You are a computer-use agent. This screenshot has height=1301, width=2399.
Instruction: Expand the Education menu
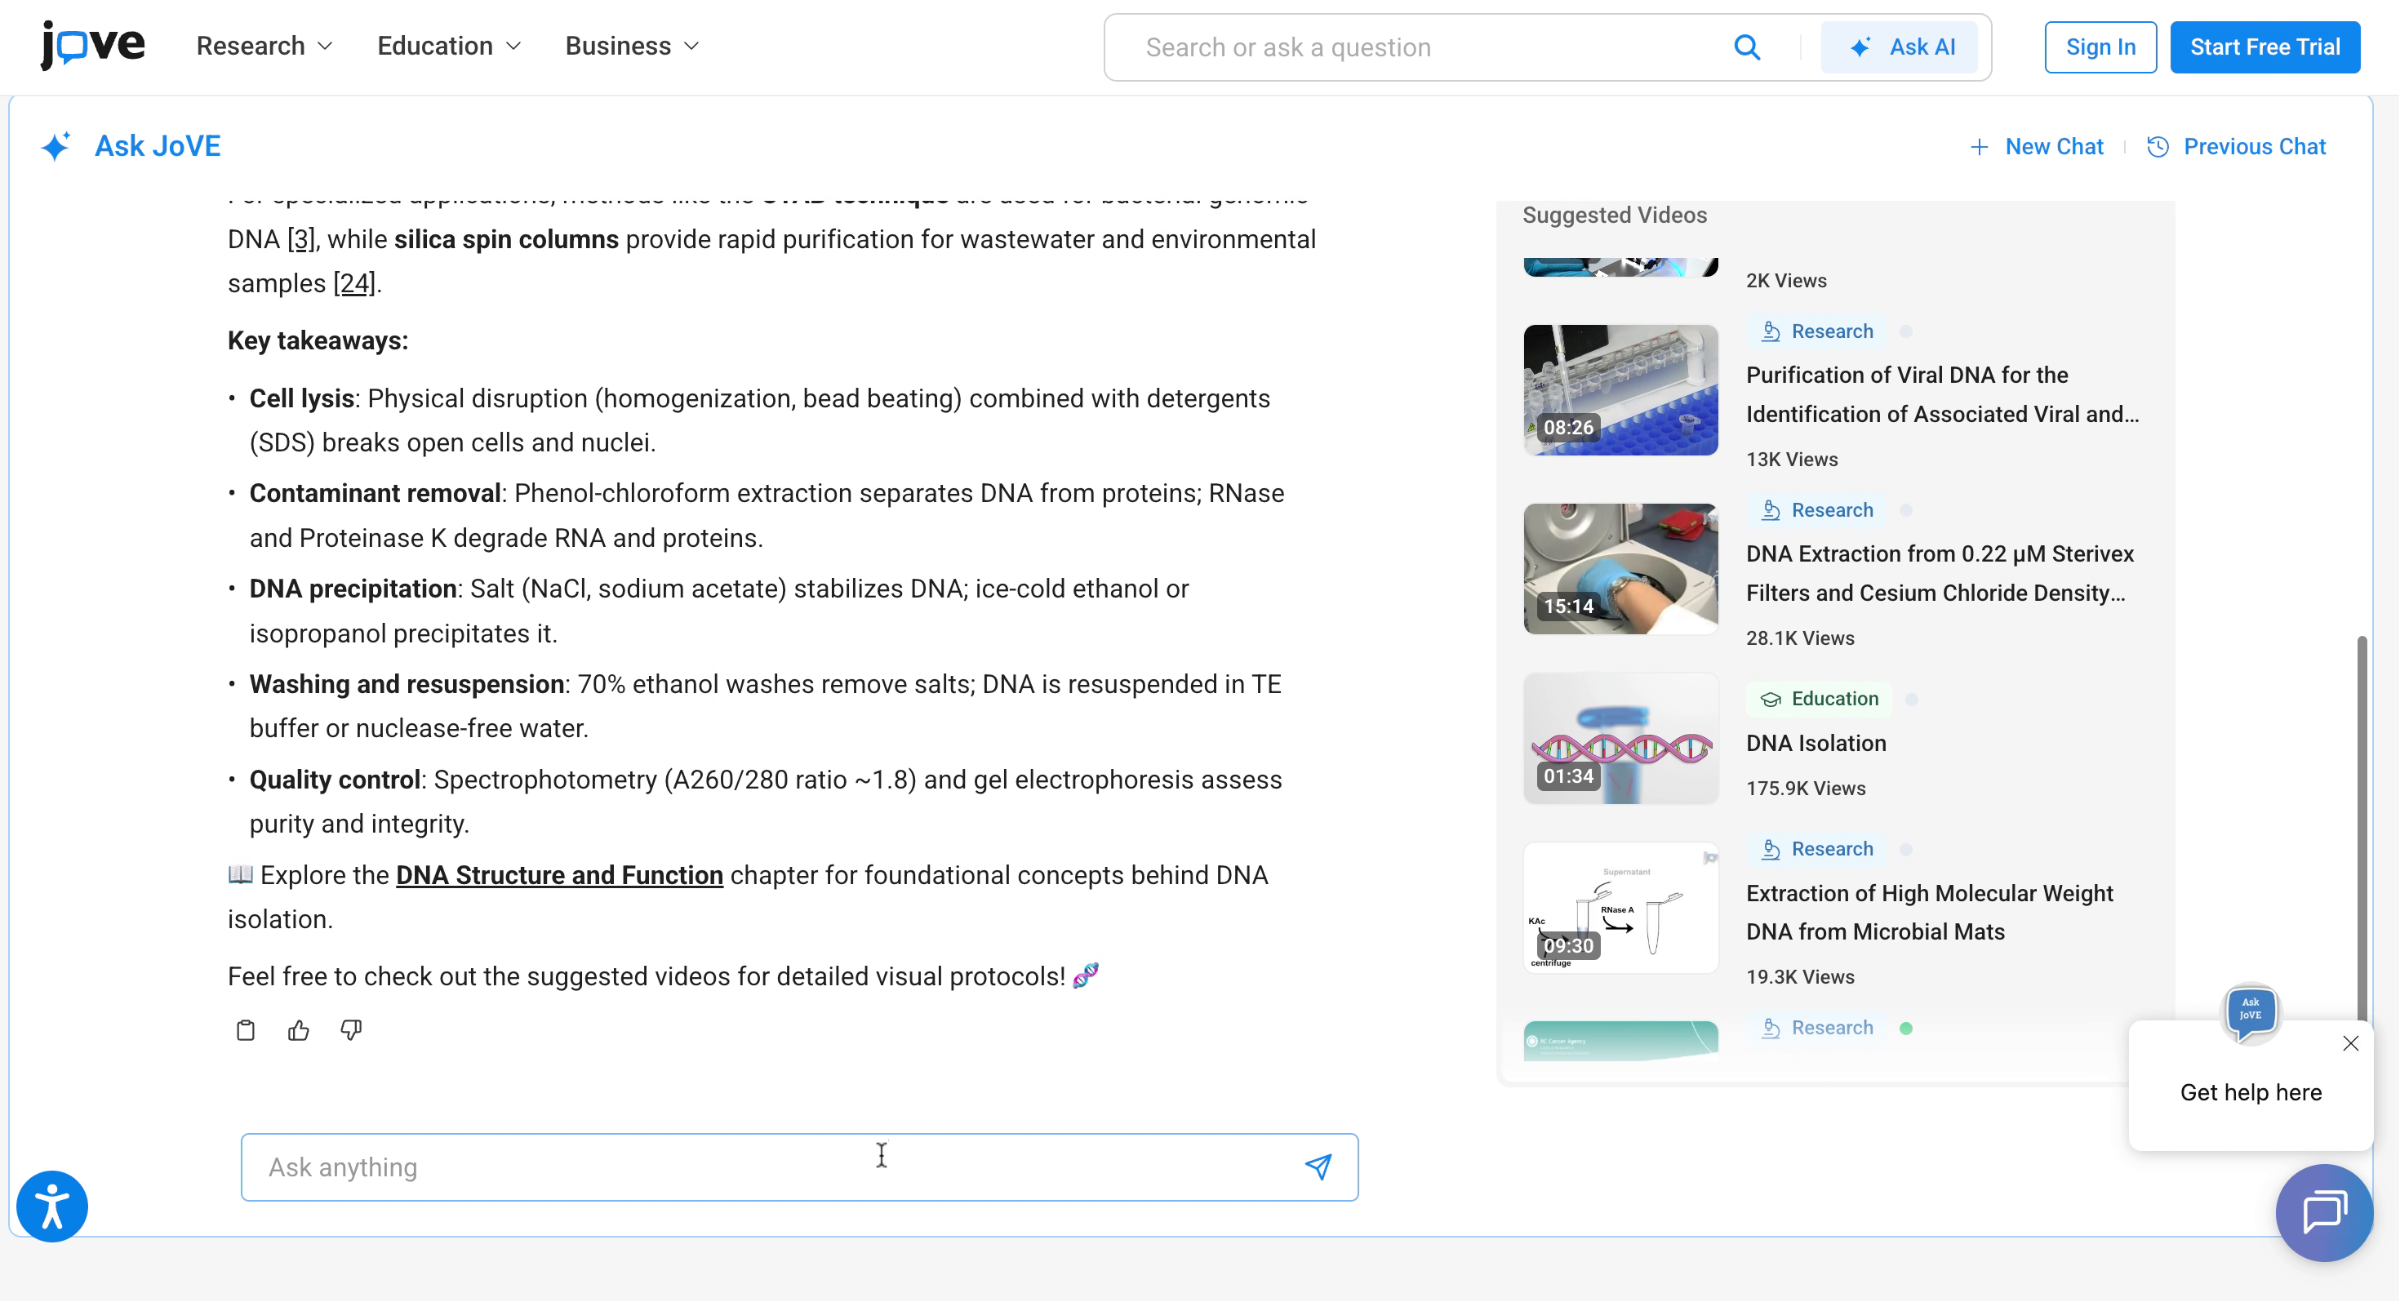(x=449, y=46)
